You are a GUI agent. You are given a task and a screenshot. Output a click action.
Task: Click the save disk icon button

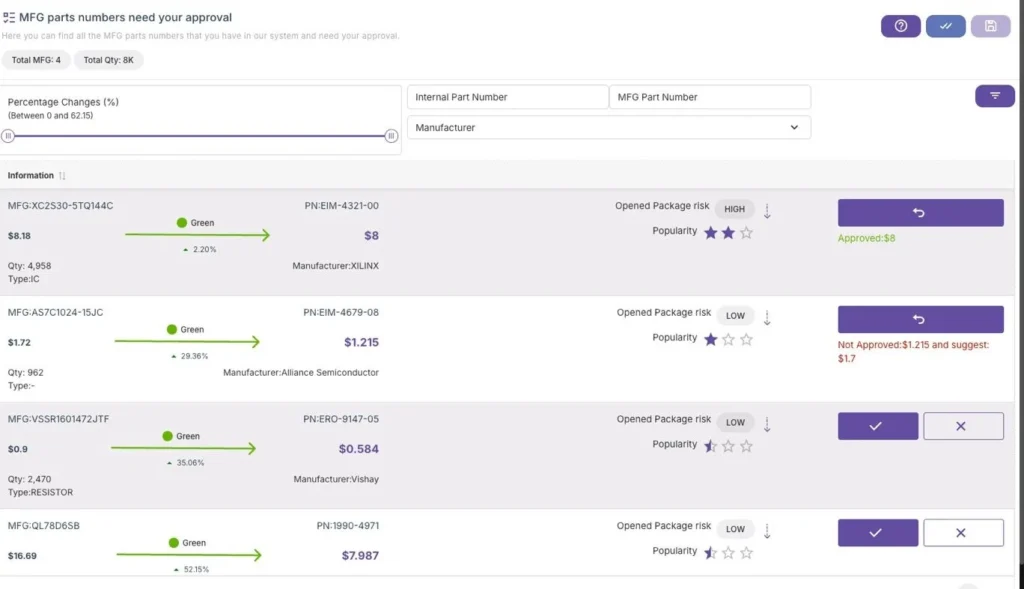[x=990, y=26]
